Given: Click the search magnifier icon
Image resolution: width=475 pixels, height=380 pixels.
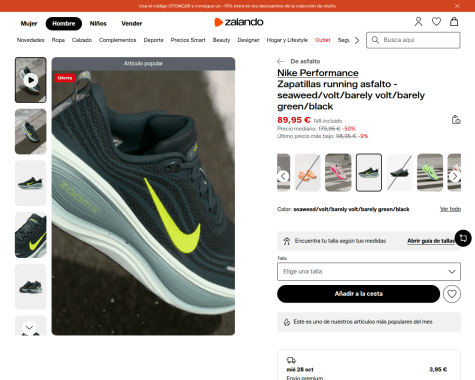Looking at the screenshot, I should coord(375,40).
